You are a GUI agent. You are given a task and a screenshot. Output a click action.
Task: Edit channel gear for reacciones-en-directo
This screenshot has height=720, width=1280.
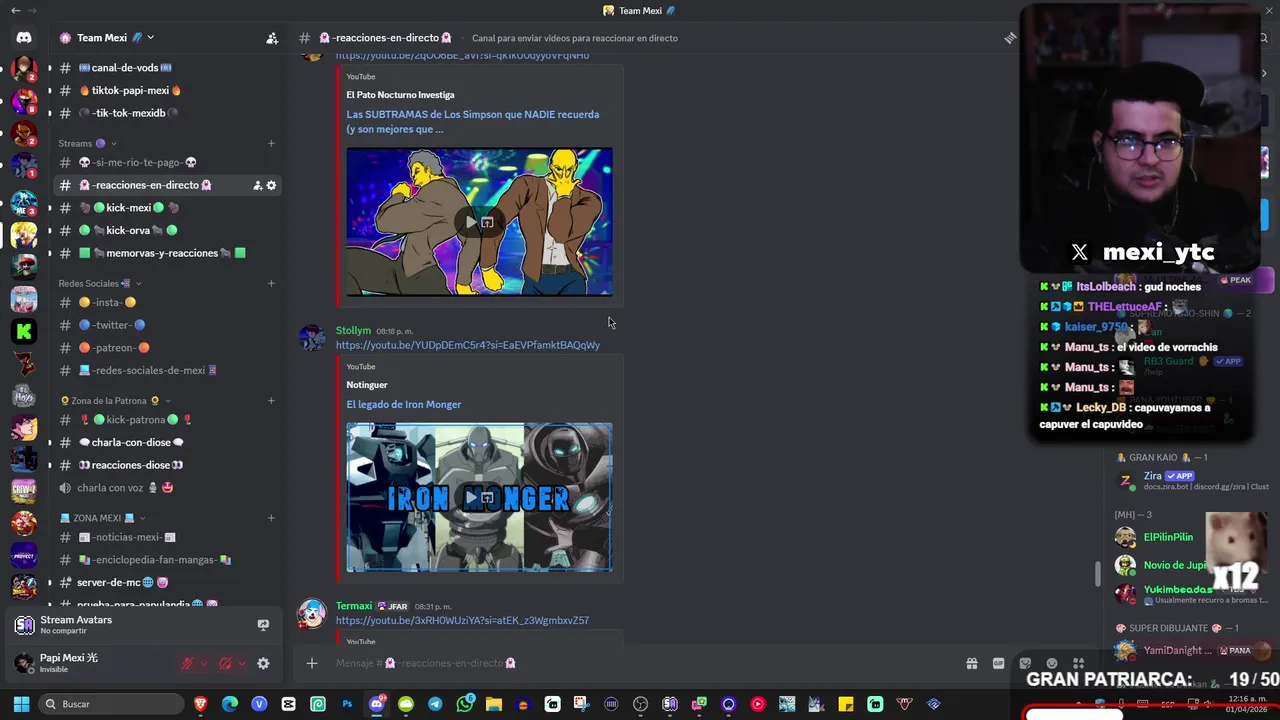tap(271, 185)
